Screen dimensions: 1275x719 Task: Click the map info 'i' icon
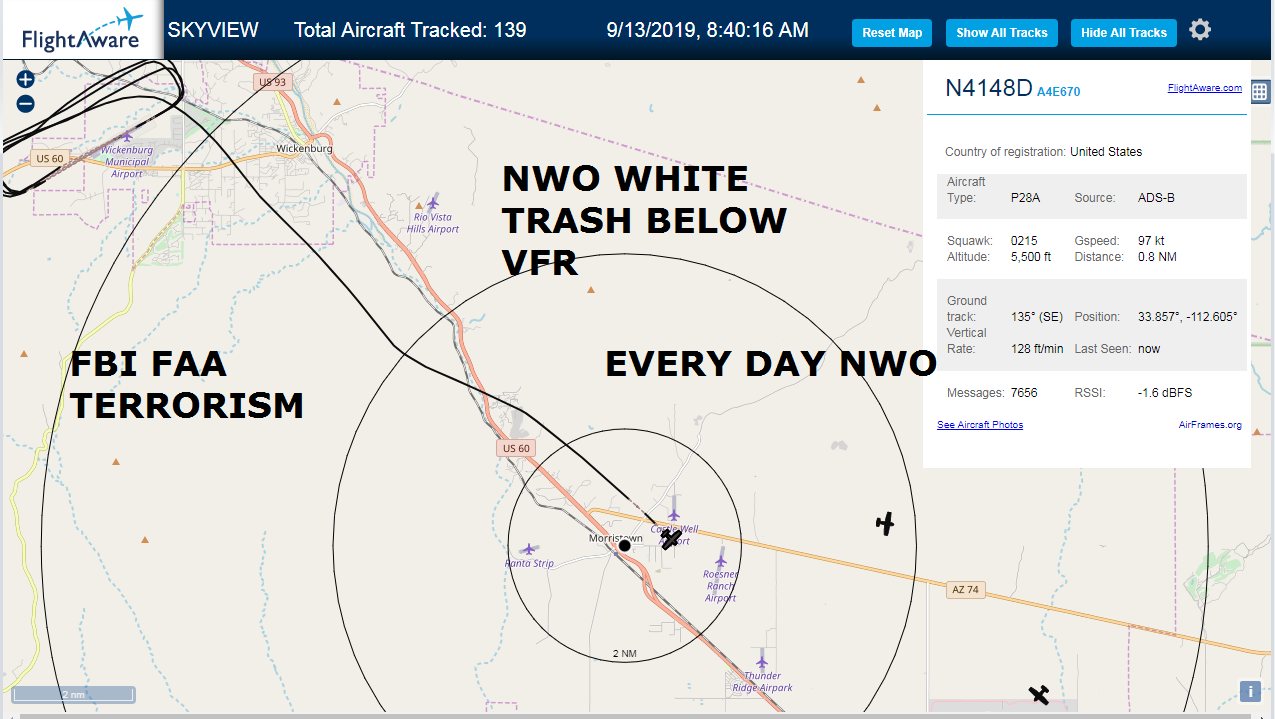[x=1250, y=691]
